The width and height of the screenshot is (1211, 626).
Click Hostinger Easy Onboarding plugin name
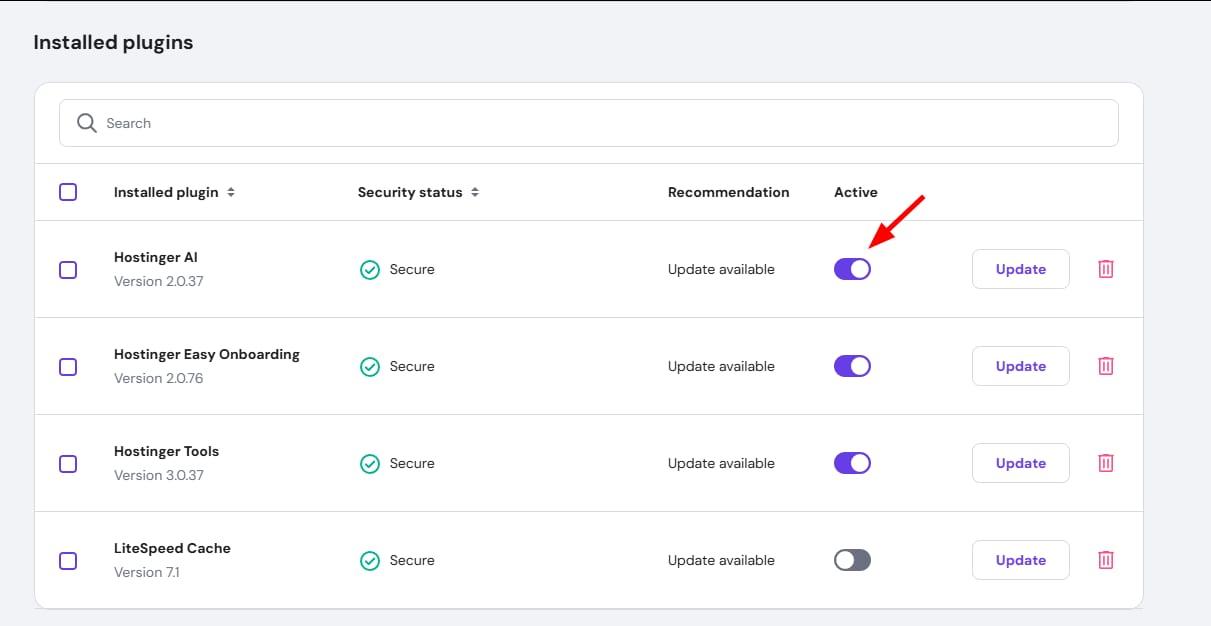(x=207, y=354)
